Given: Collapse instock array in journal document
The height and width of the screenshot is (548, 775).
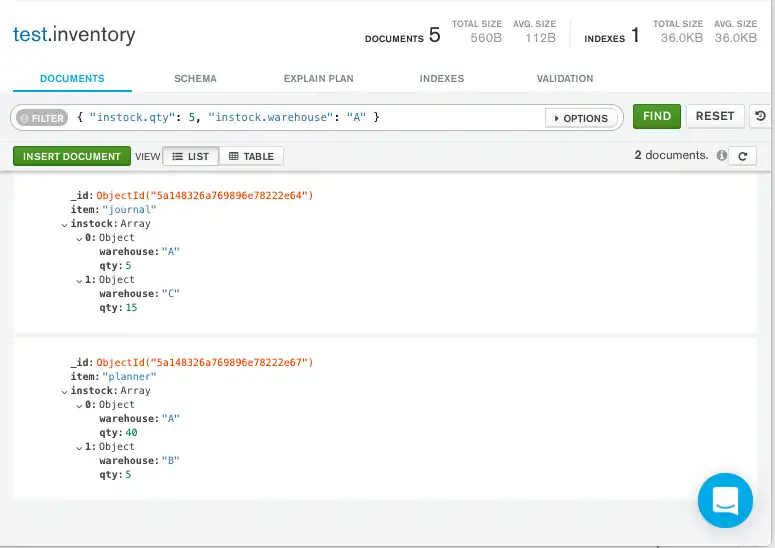Looking at the screenshot, I should click(65, 224).
